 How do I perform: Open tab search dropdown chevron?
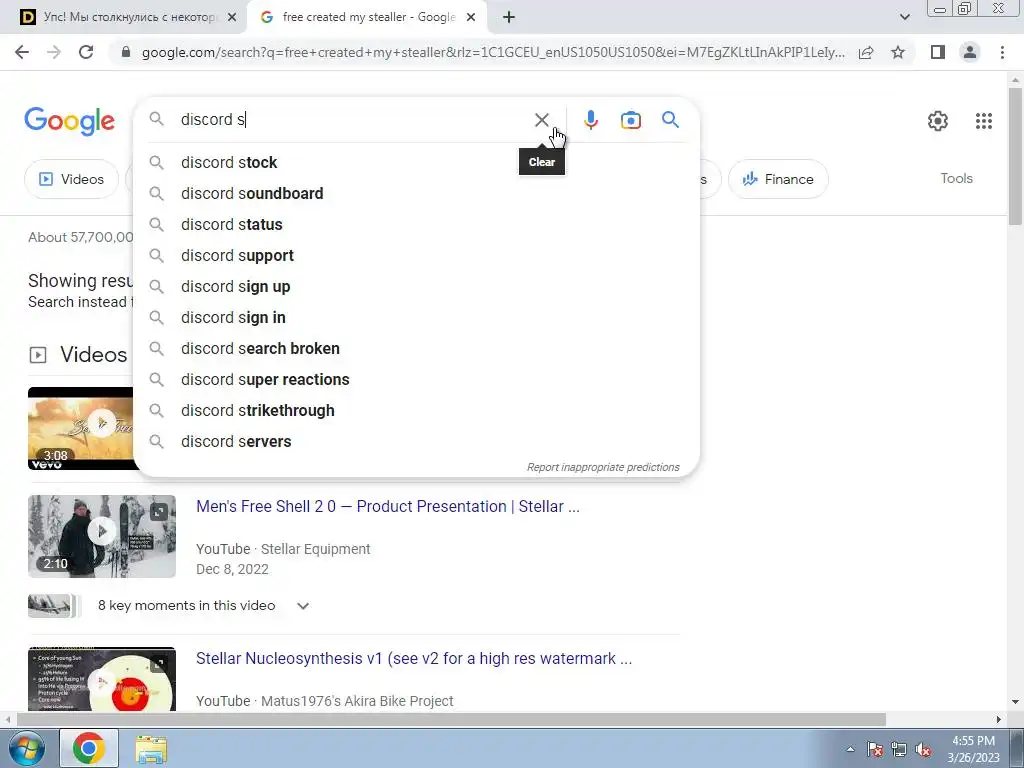coord(904,17)
